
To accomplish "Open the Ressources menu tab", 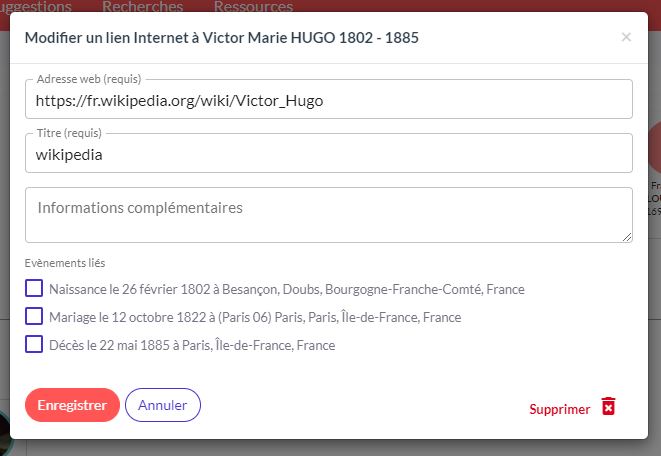I will click(253, 7).
